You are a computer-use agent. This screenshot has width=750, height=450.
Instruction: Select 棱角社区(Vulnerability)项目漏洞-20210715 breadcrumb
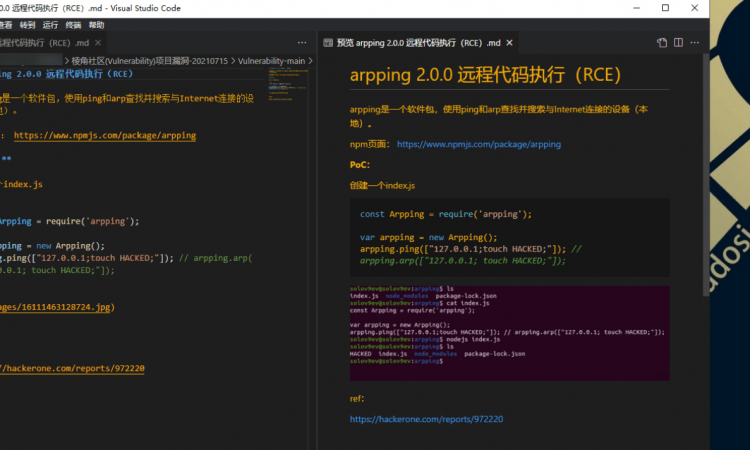150,61
